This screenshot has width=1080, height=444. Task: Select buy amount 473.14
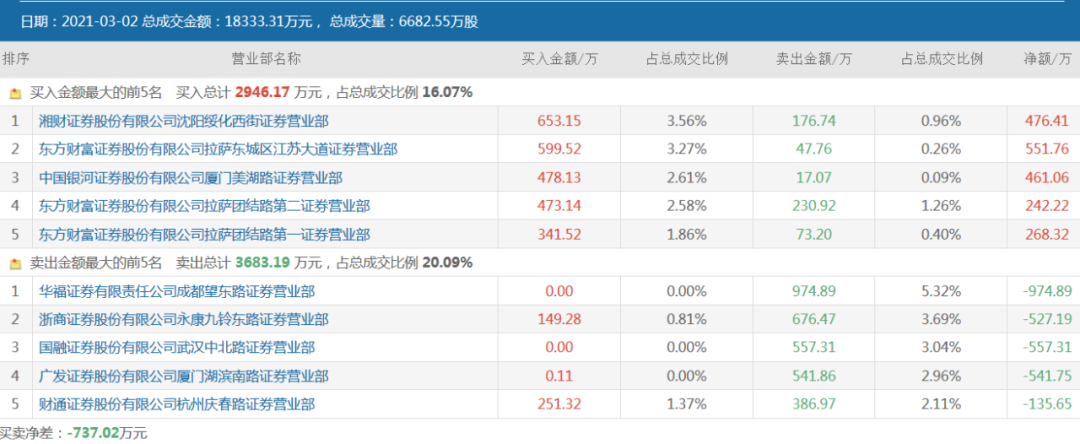[559, 206]
